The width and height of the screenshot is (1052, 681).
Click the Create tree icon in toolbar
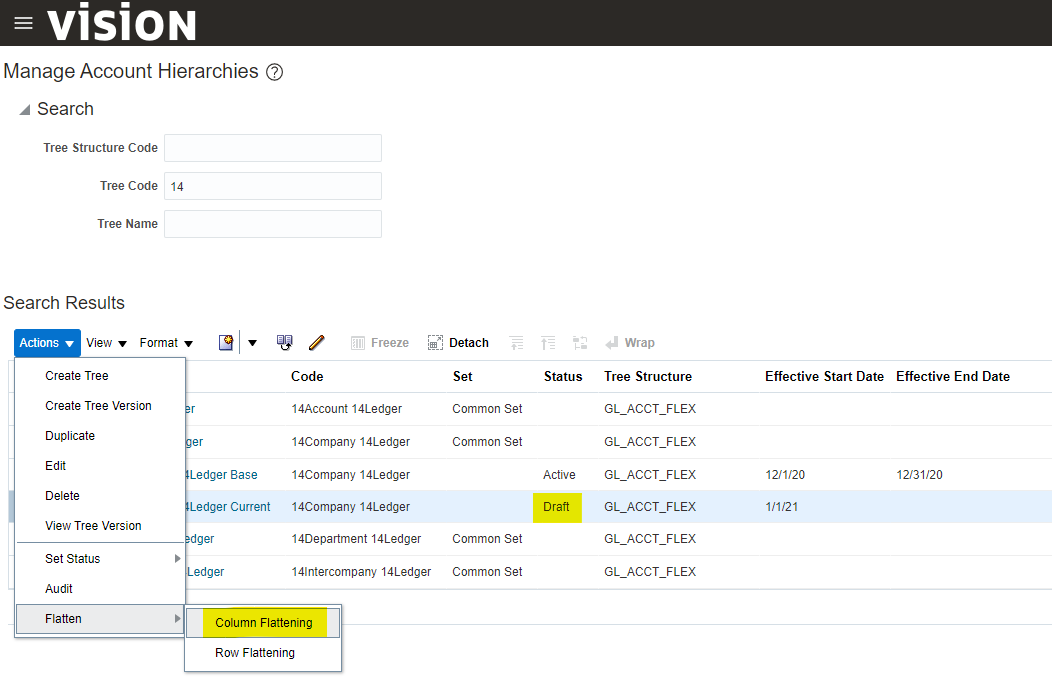[226, 343]
